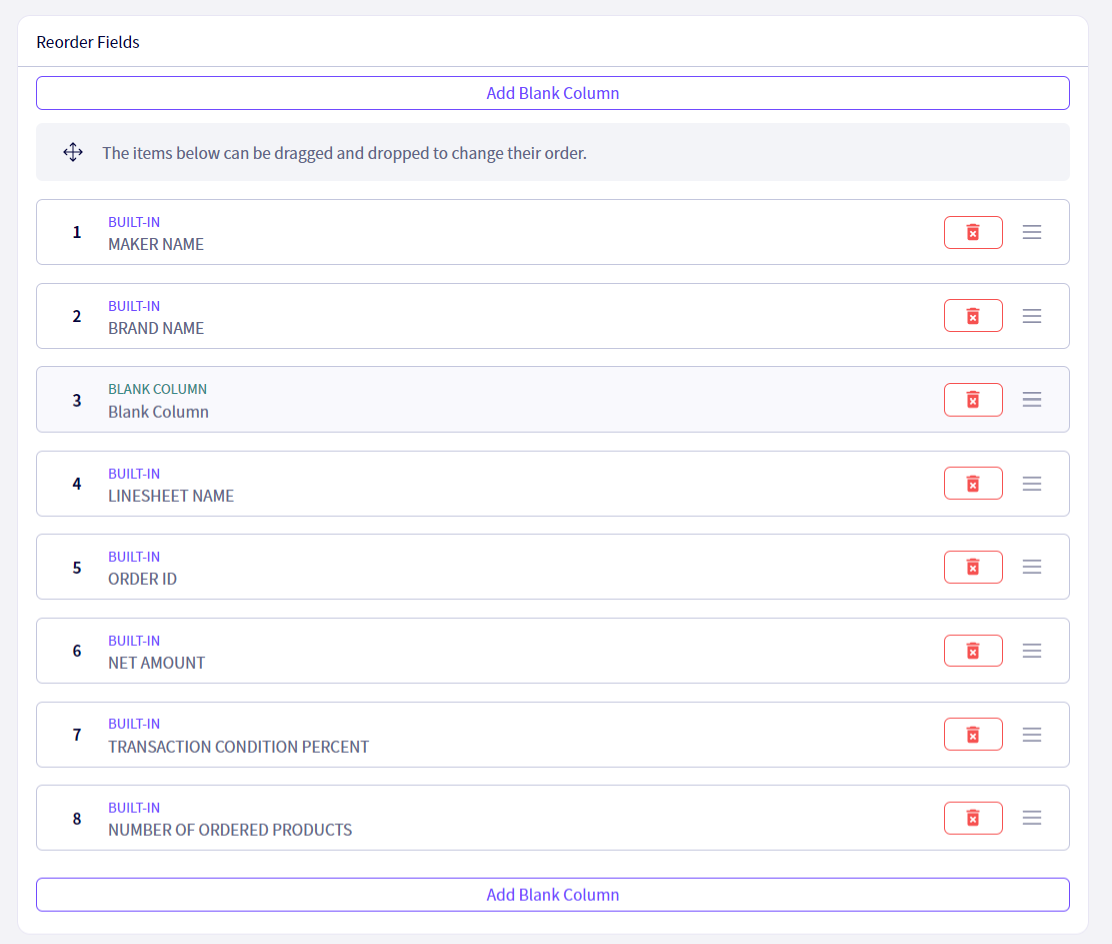This screenshot has width=1112, height=944.
Task: Remove the Blank Column row
Action: pyautogui.click(x=973, y=400)
